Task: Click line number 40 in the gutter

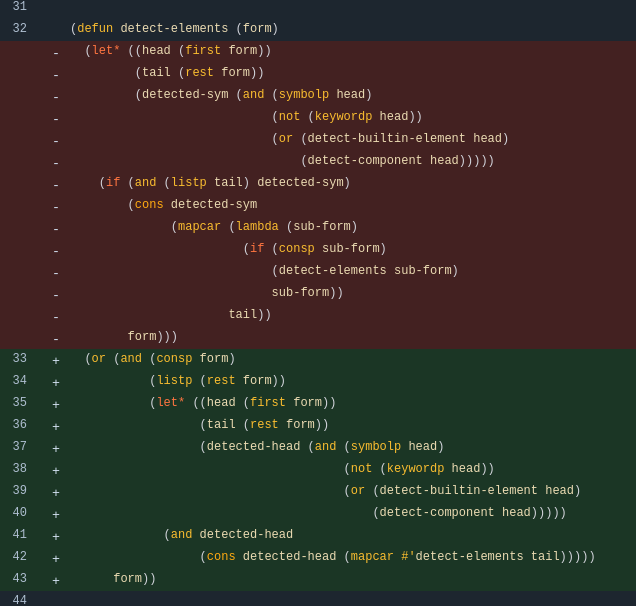Action: click(x=20, y=513)
